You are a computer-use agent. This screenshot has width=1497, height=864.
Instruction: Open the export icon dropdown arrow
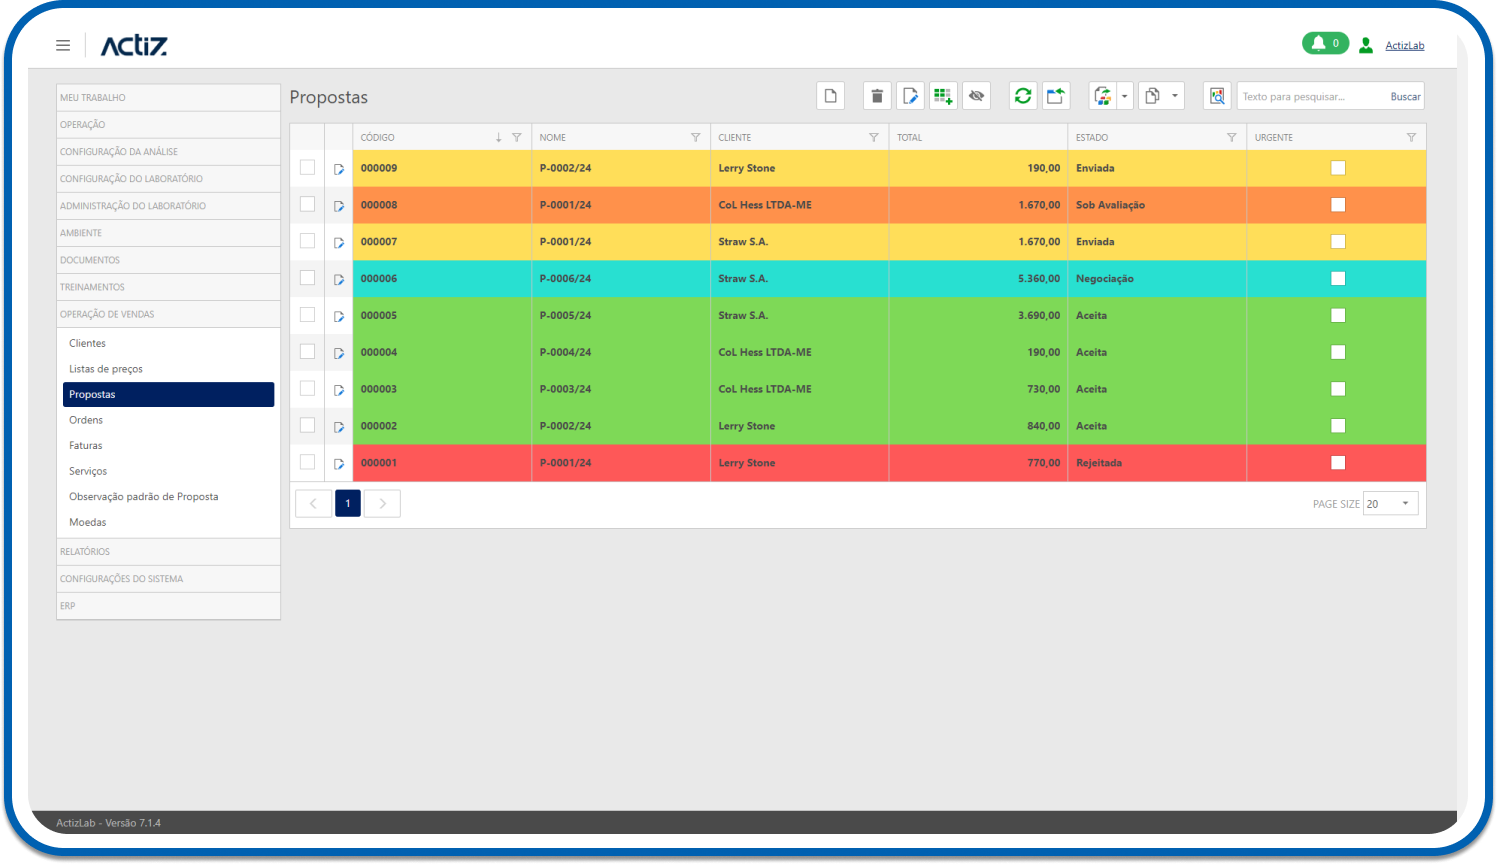tap(1125, 96)
